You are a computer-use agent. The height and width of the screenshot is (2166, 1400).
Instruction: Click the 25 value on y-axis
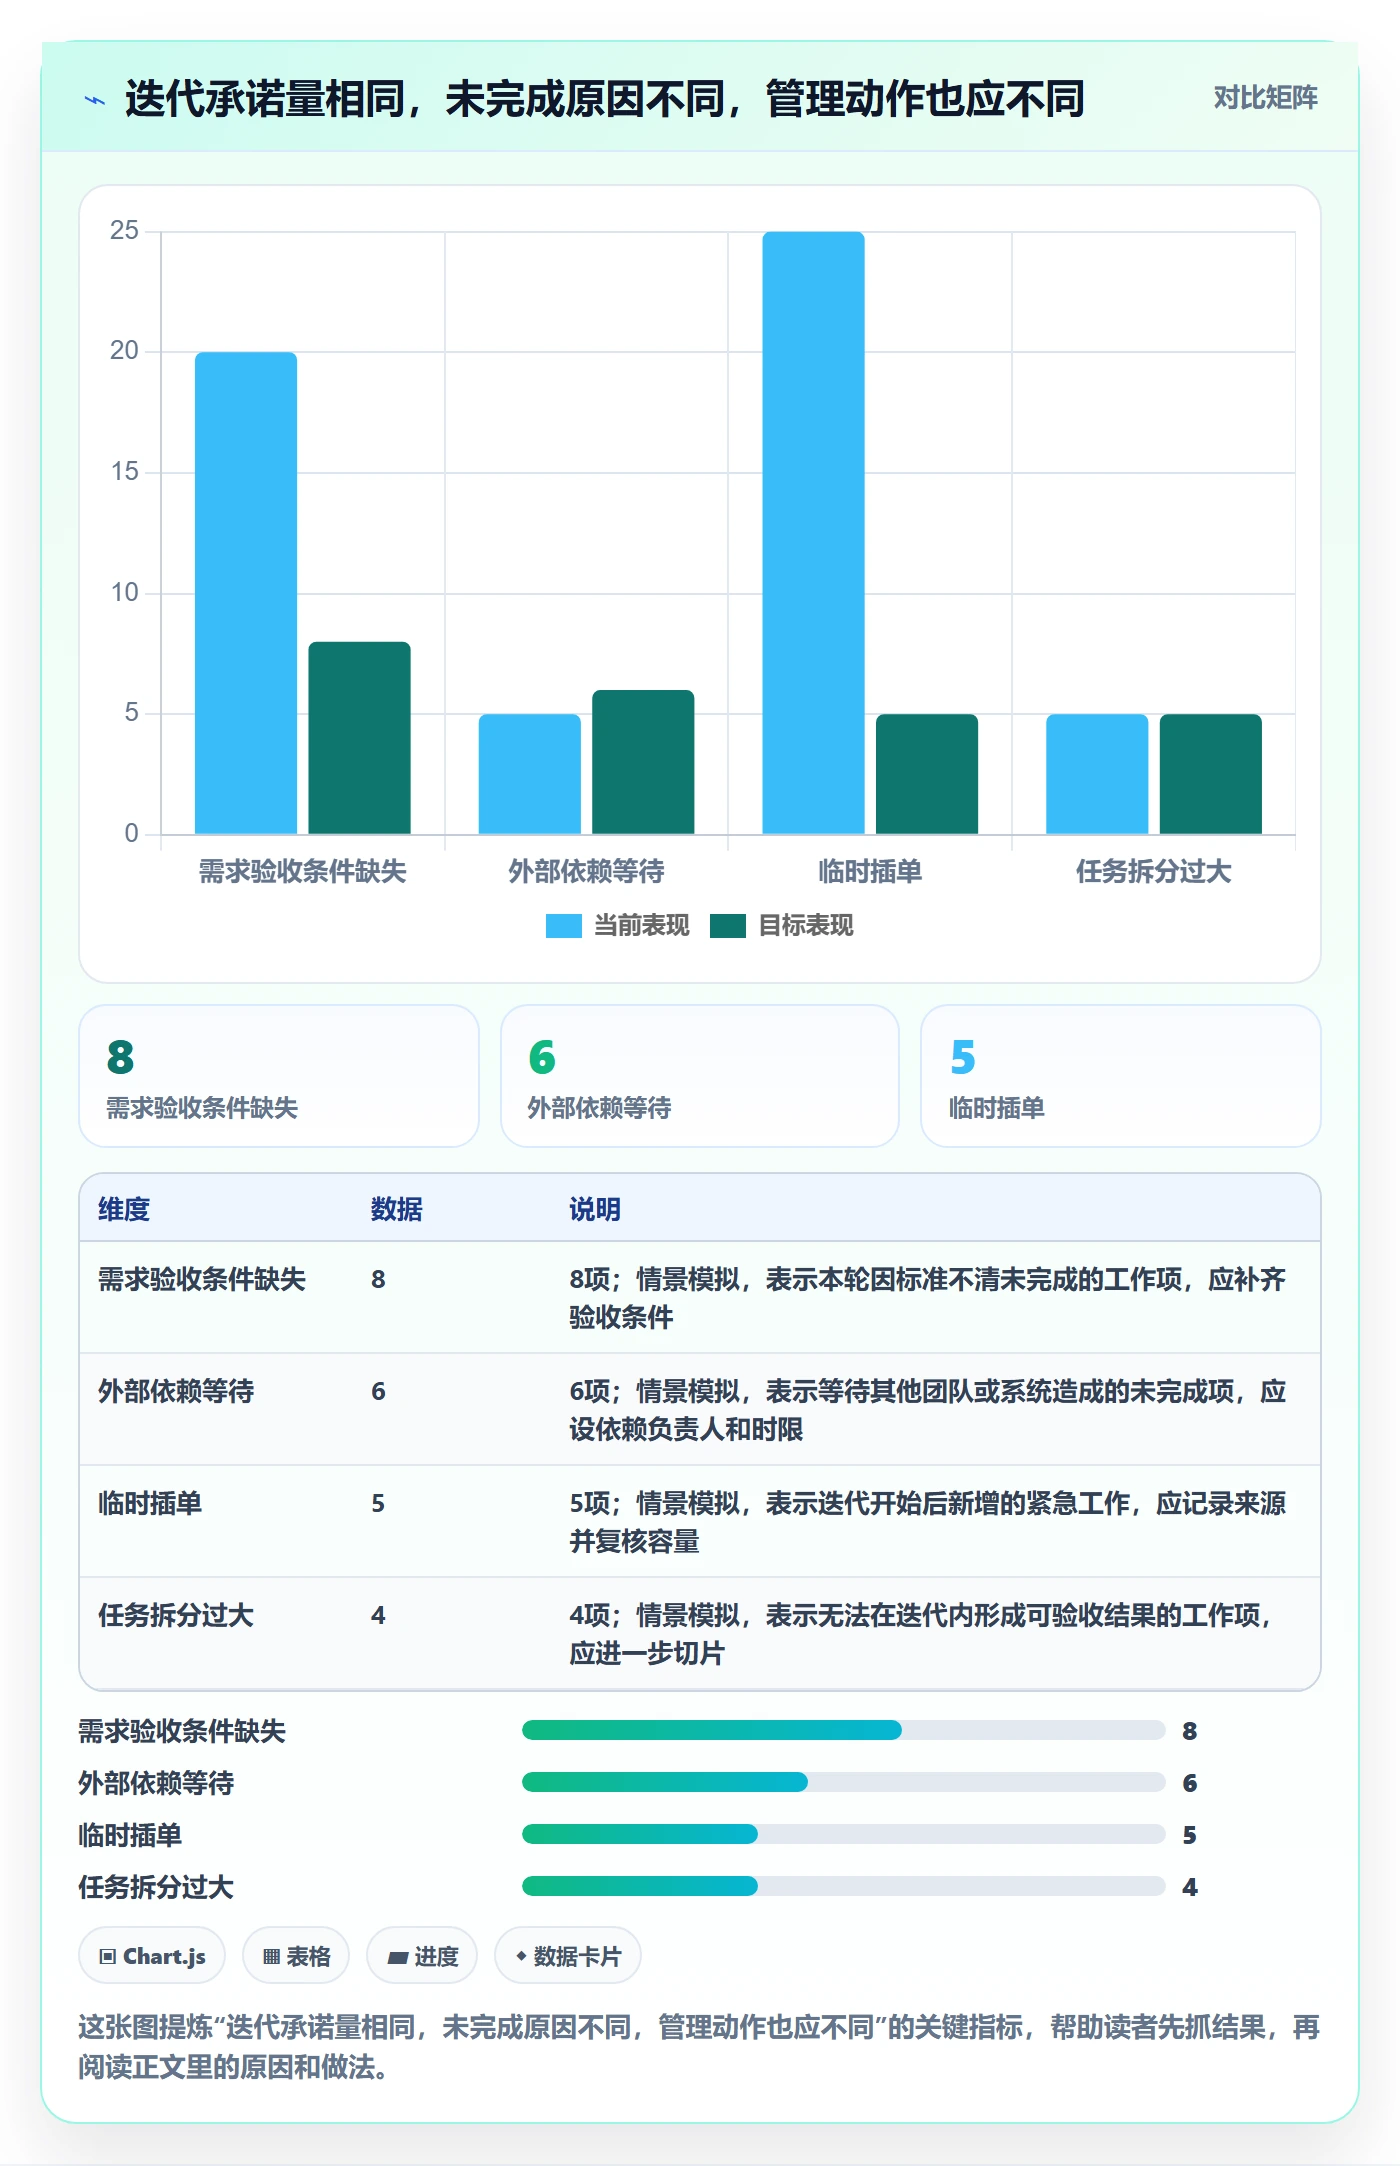click(x=124, y=231)
